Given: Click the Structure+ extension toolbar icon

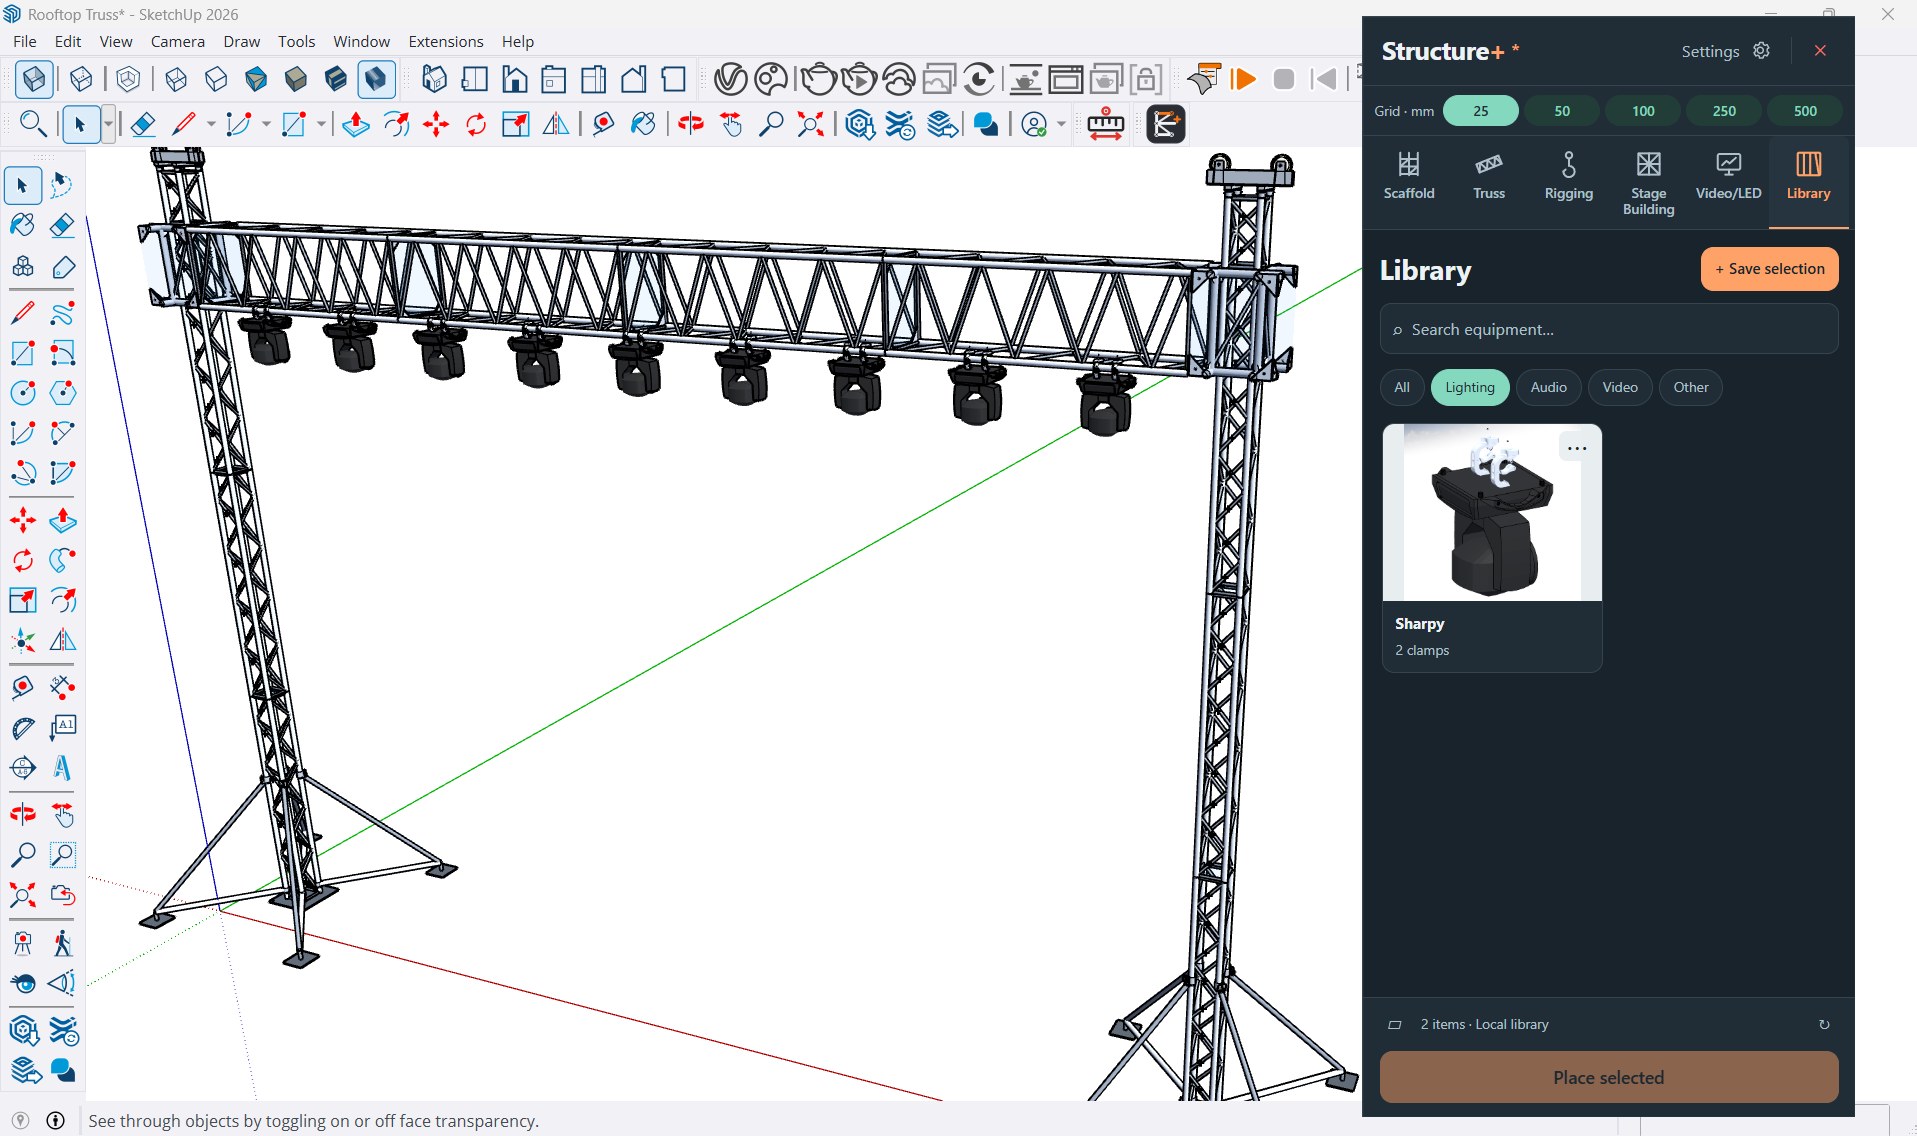Looking at the screenshot, I should (1165, 124).
